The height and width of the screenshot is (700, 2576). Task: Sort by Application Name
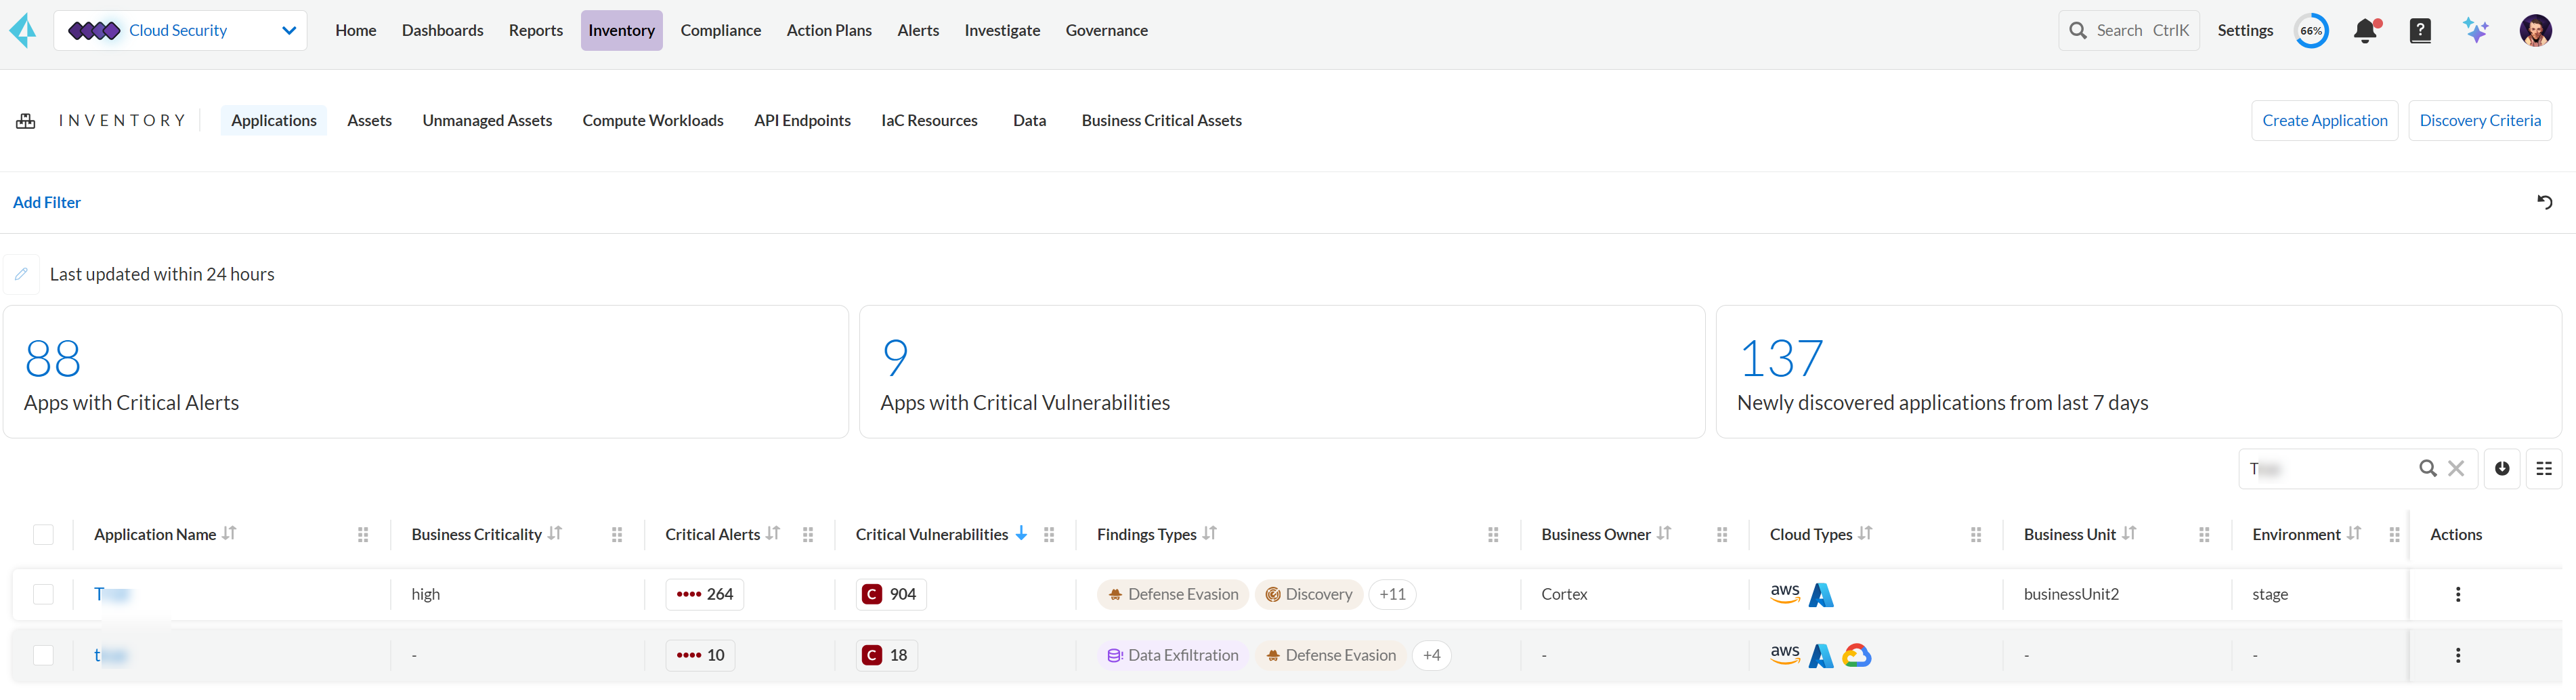pyautogui.click(x=230, y=533)
